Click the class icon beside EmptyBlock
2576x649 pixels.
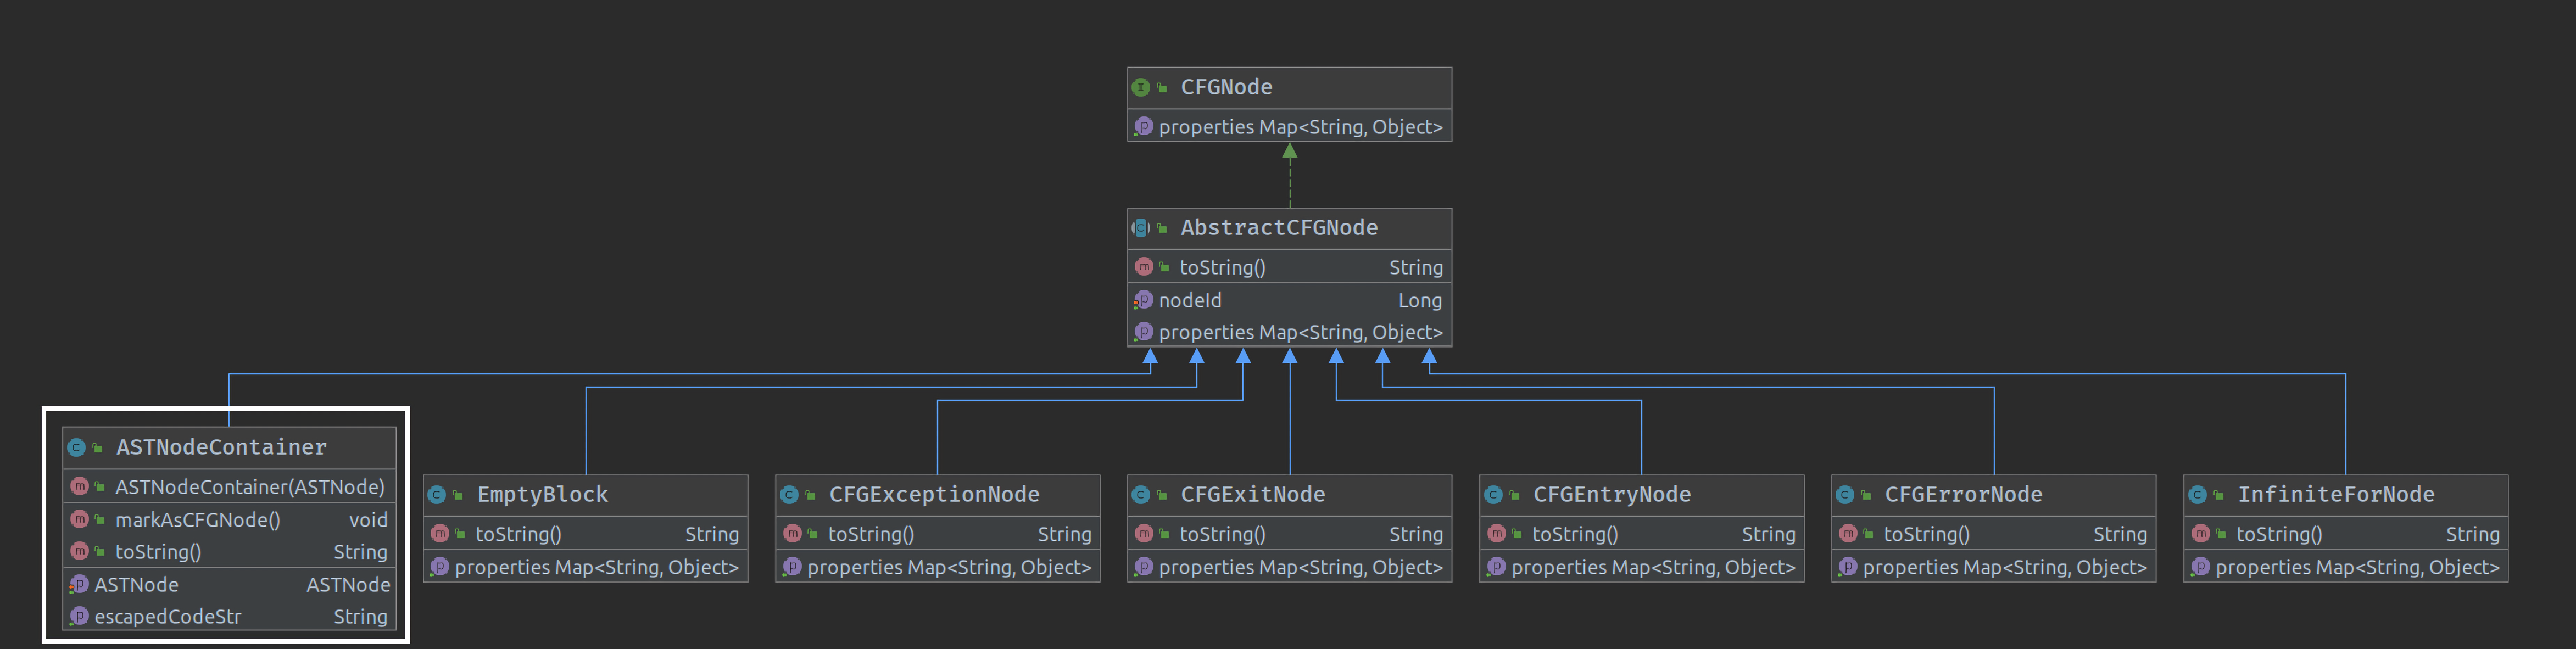click(x=437, y=495)
